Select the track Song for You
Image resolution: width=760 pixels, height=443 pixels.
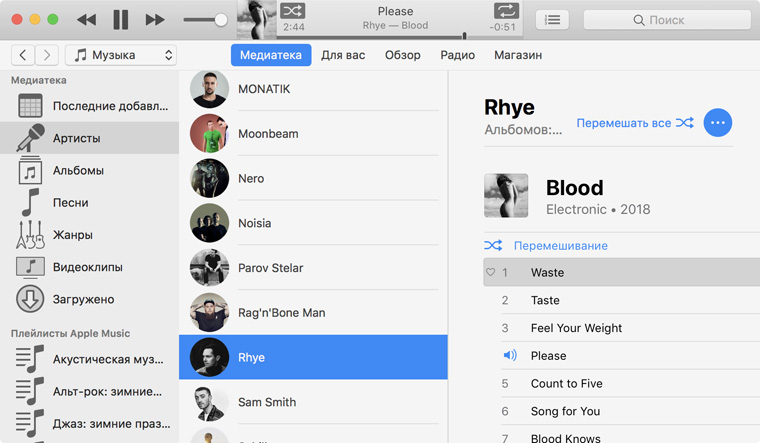(x=621, y=411)
